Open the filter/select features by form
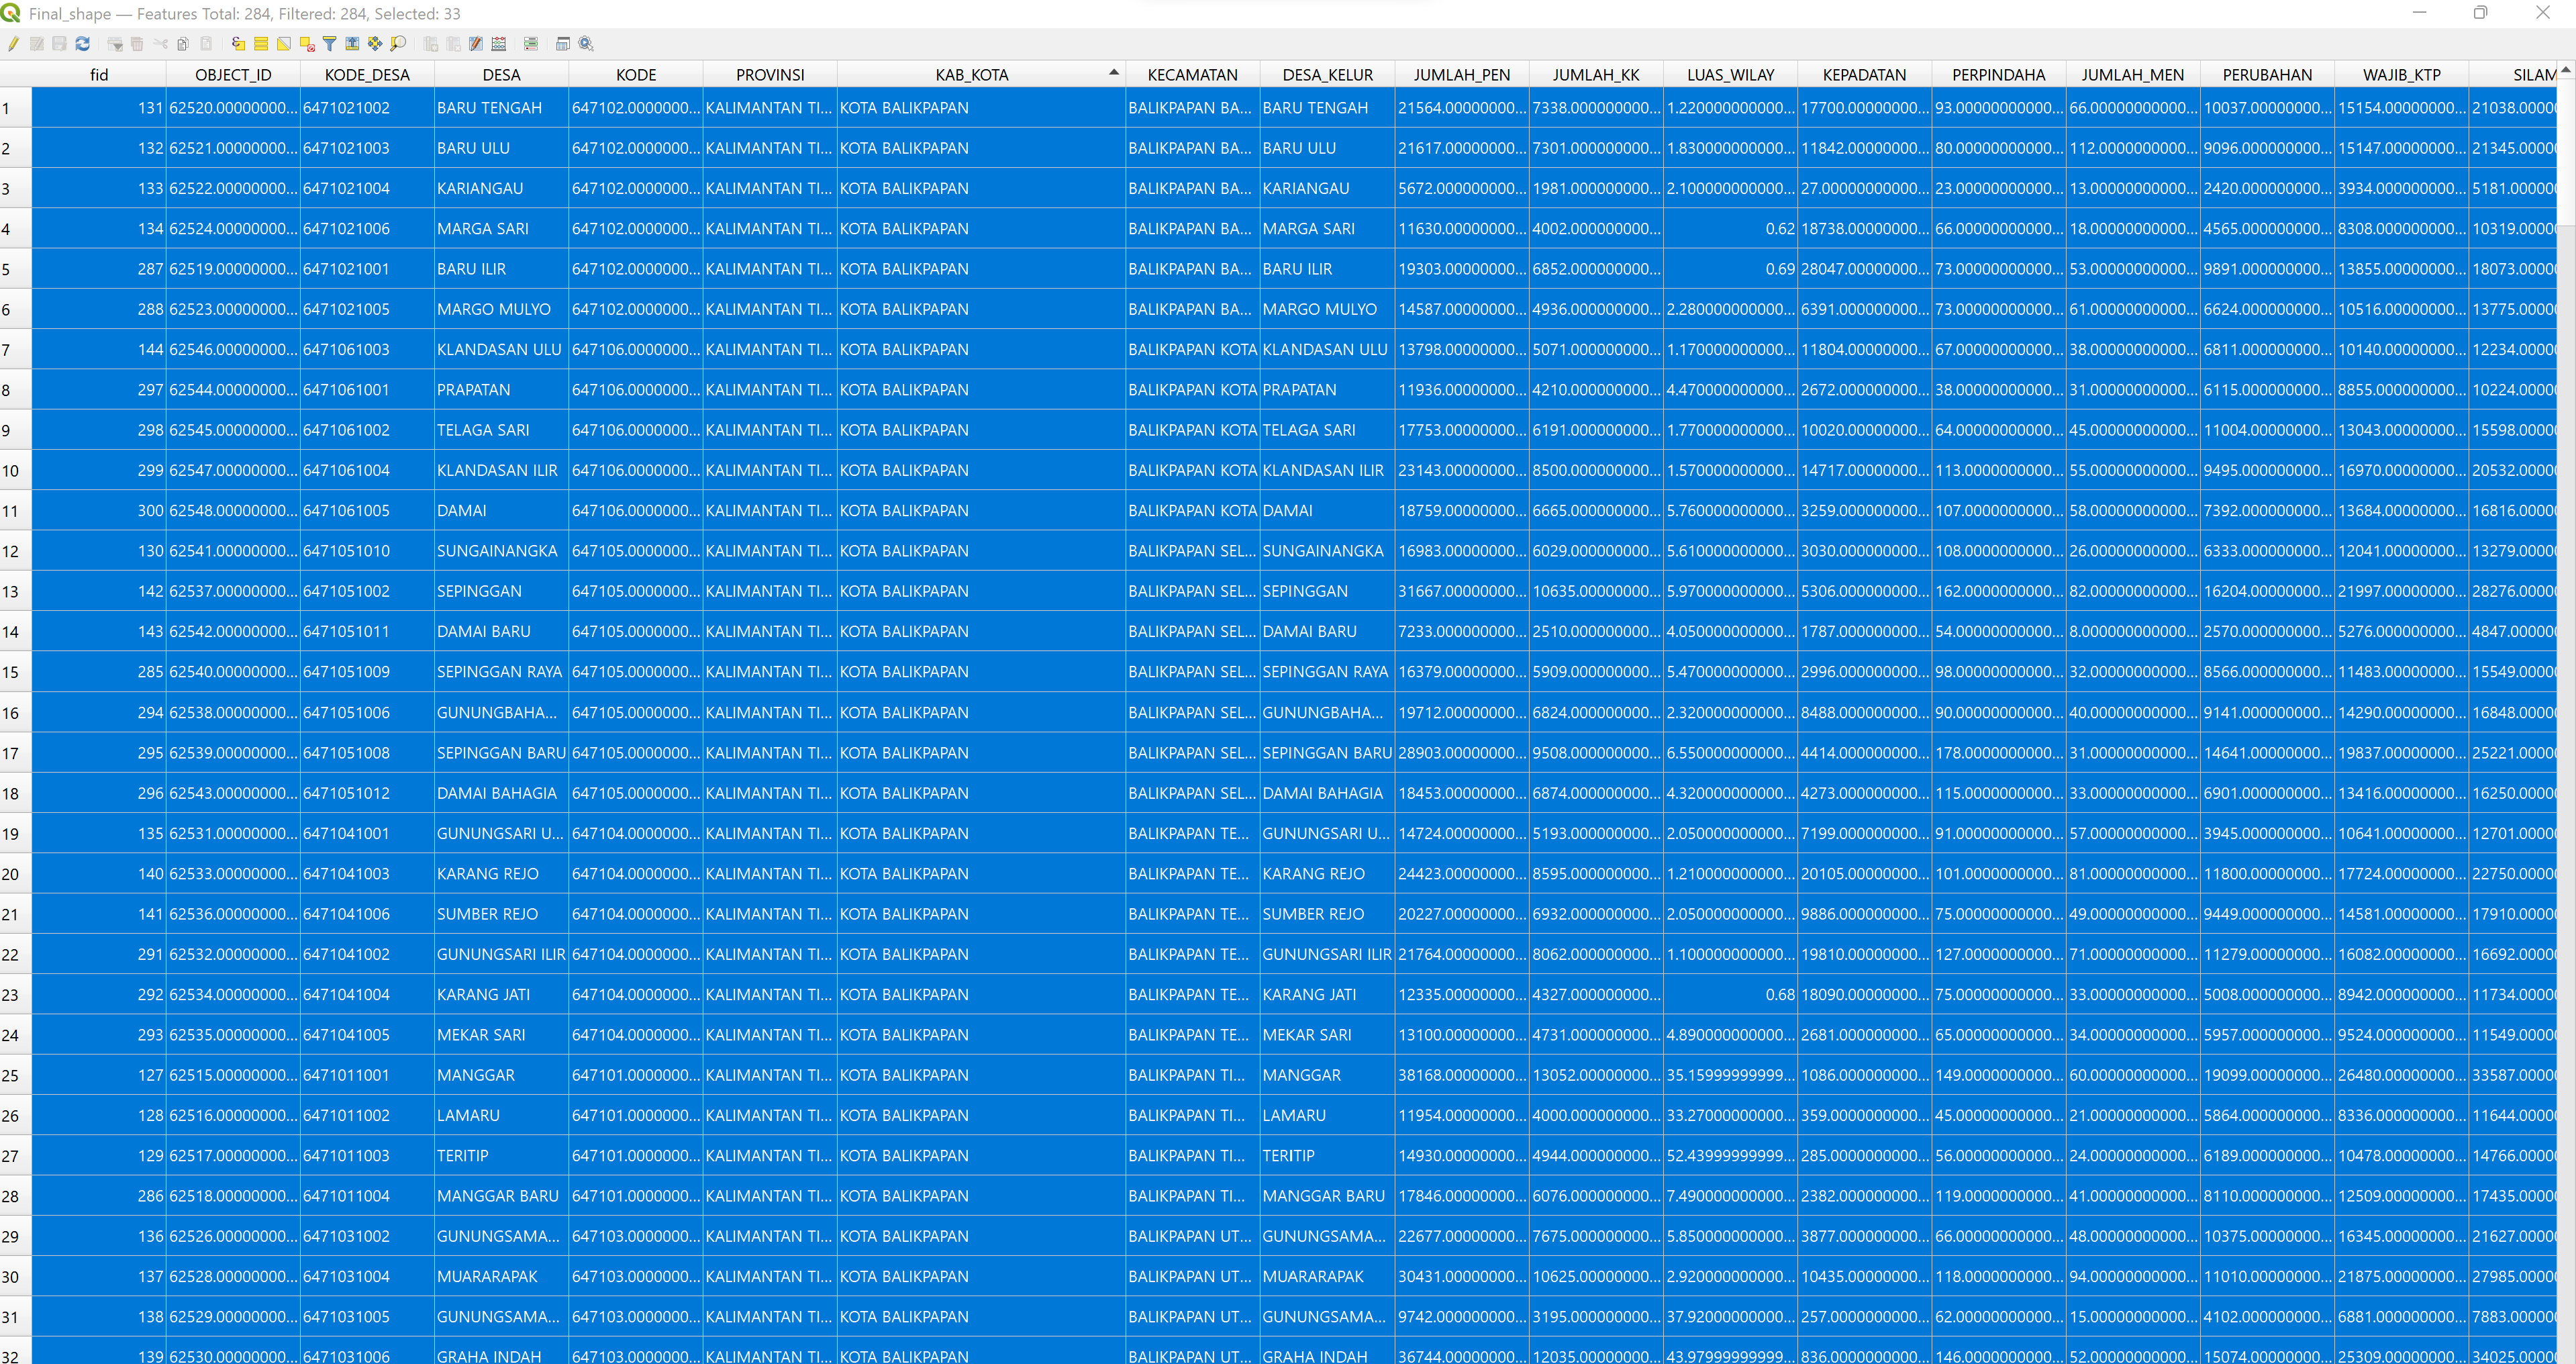This screenshot has height=1364, width=2576. pyautogui.click(x=329, y=44)
